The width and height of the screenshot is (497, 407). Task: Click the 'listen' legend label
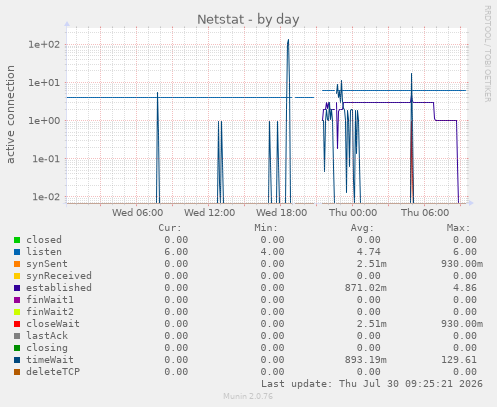pos(44,252)
